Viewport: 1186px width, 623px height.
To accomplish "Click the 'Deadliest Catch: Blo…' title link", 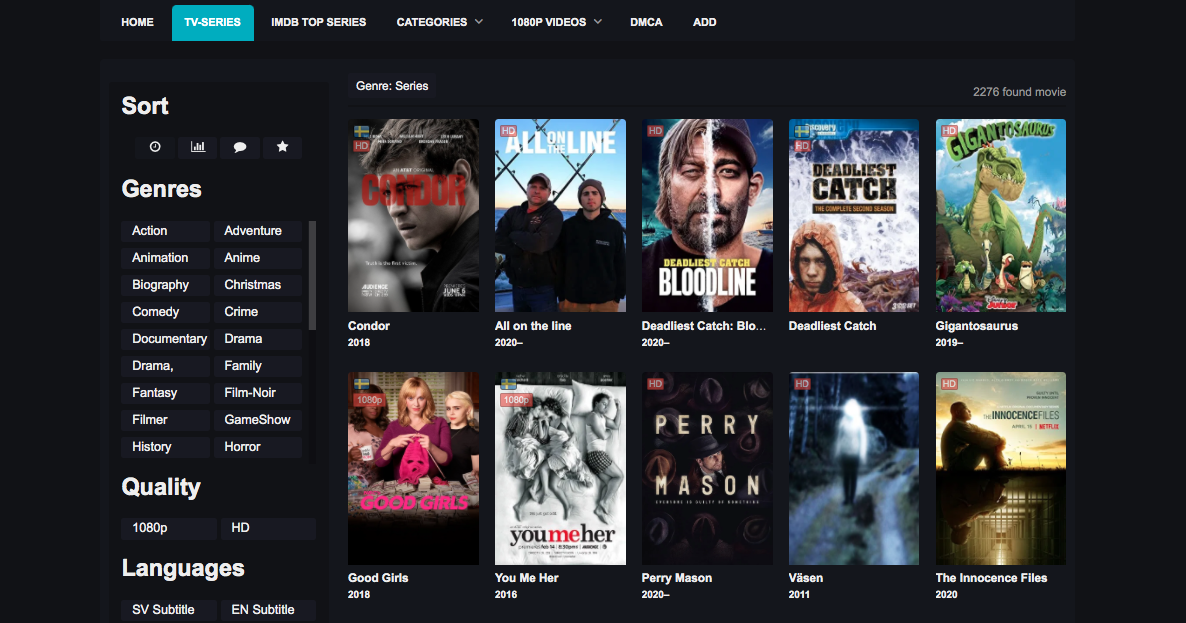I will (704, 326).
